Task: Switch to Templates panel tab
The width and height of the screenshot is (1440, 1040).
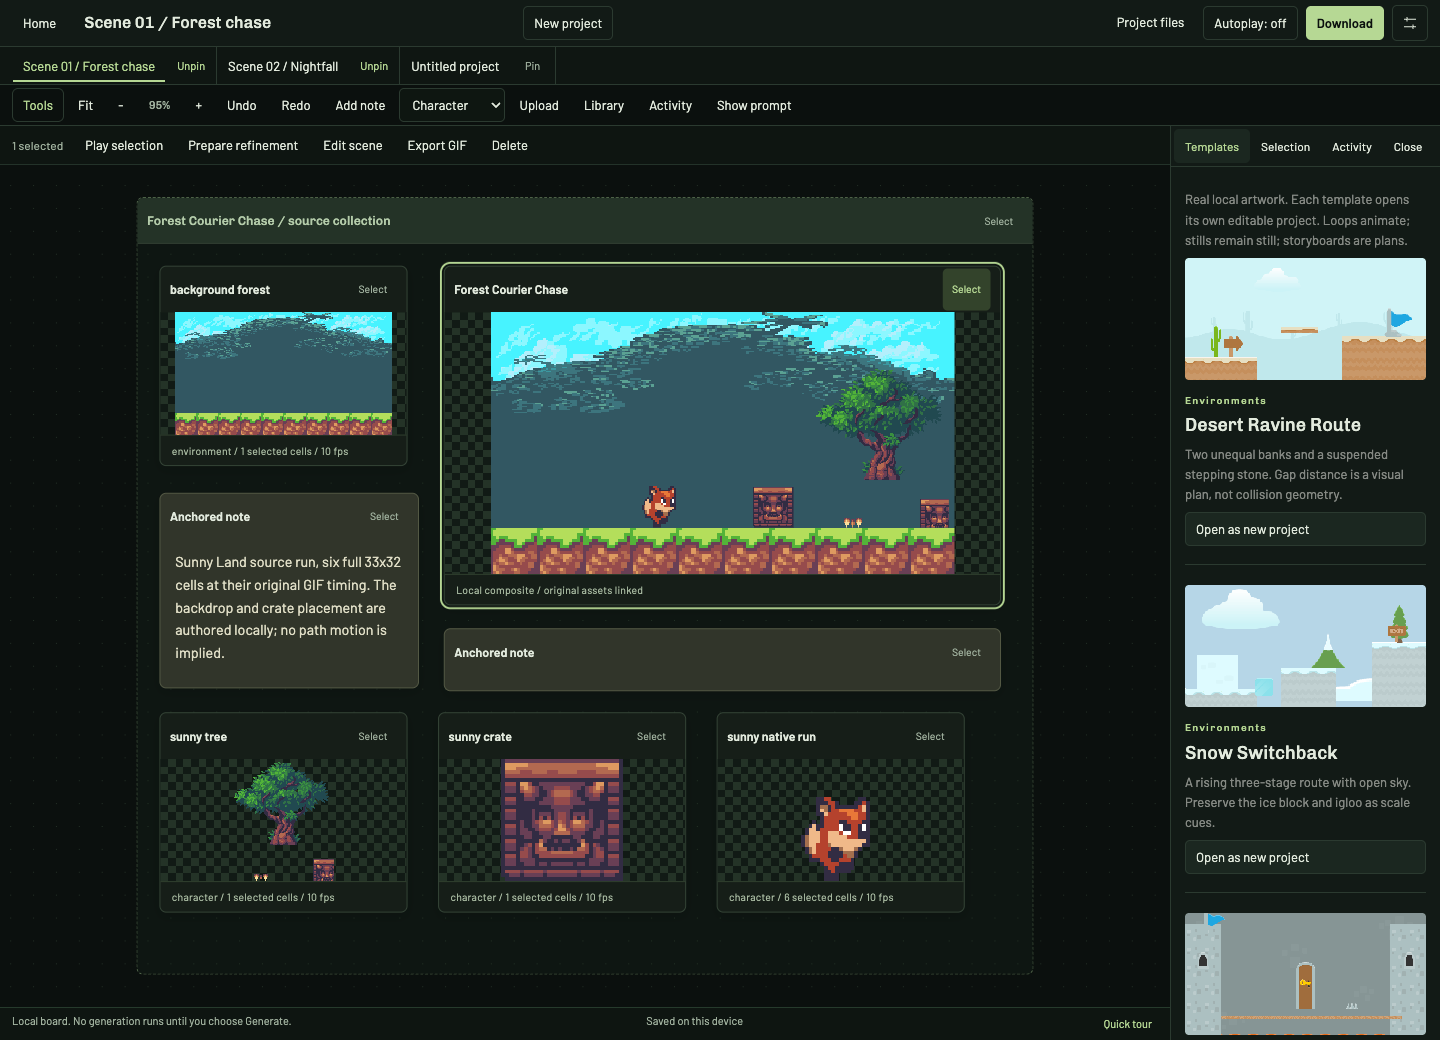Action: pyautogui.click(x=1212, y=147)
